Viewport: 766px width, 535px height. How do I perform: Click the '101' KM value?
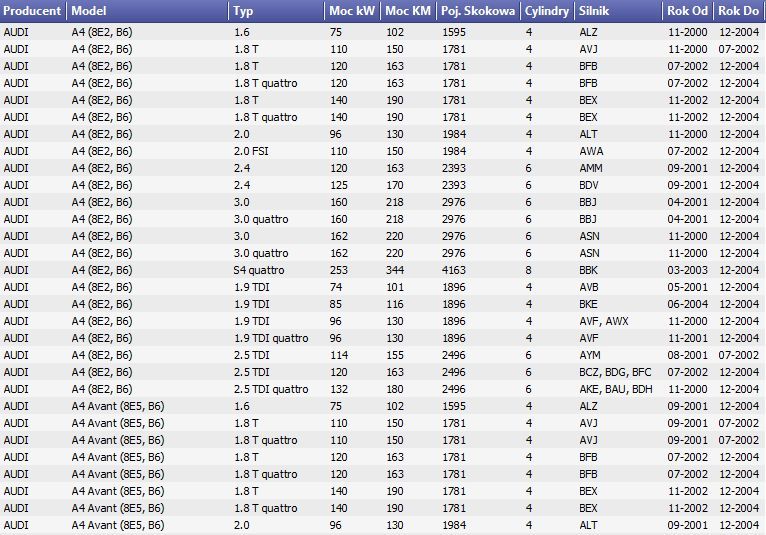395,287
